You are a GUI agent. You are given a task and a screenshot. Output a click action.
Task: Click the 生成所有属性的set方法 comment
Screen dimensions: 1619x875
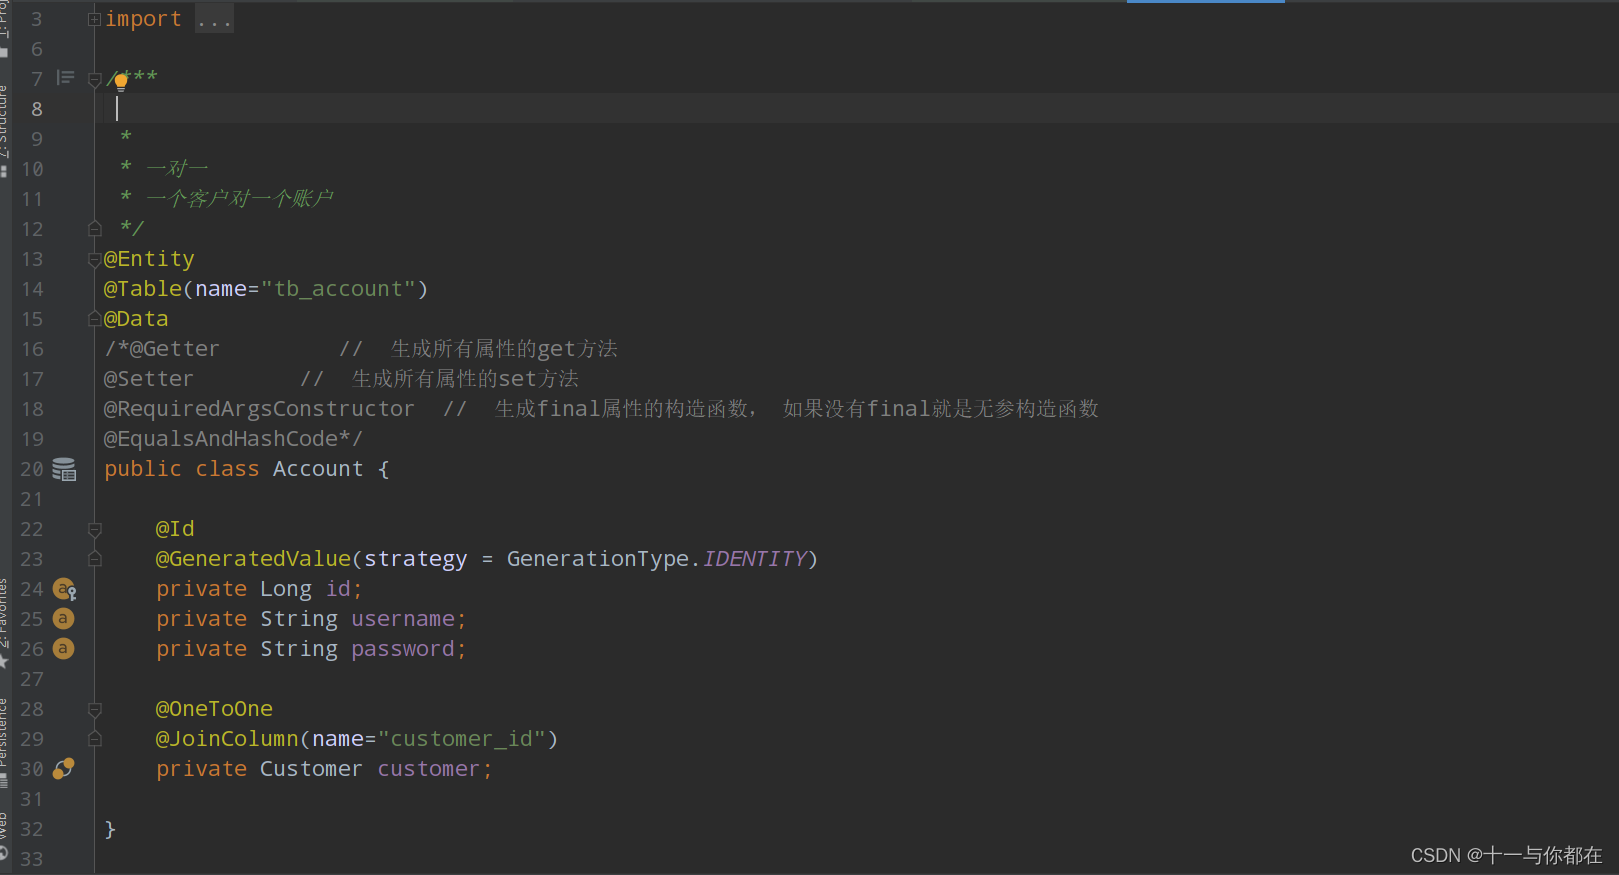[x=465, y=379]
